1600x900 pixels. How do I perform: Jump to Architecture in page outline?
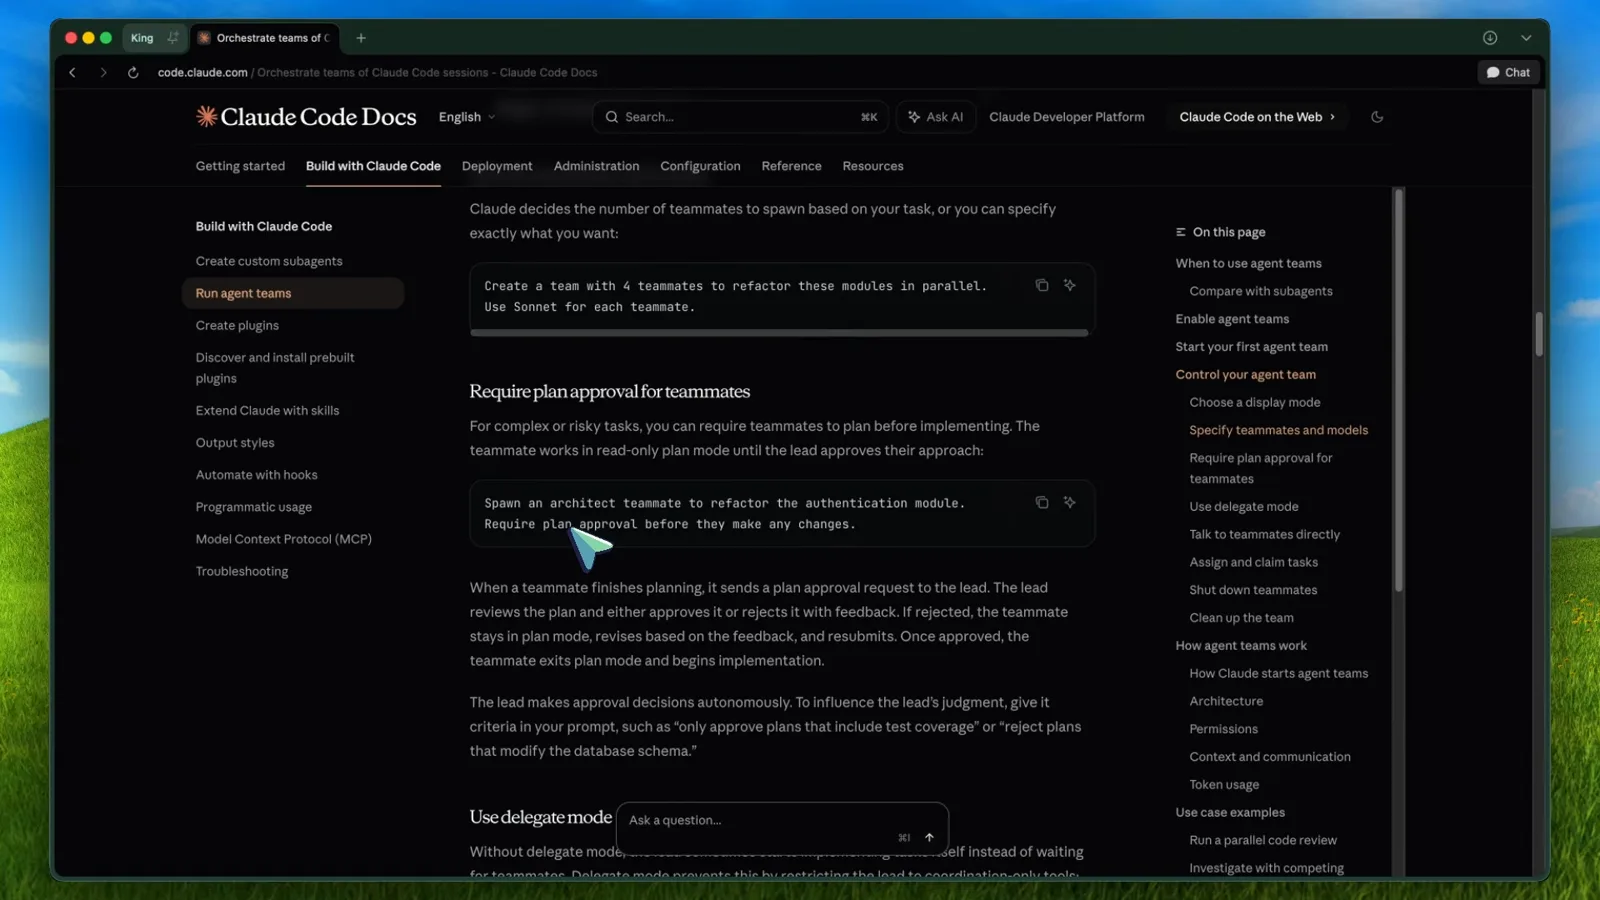tap(1226, 702)
